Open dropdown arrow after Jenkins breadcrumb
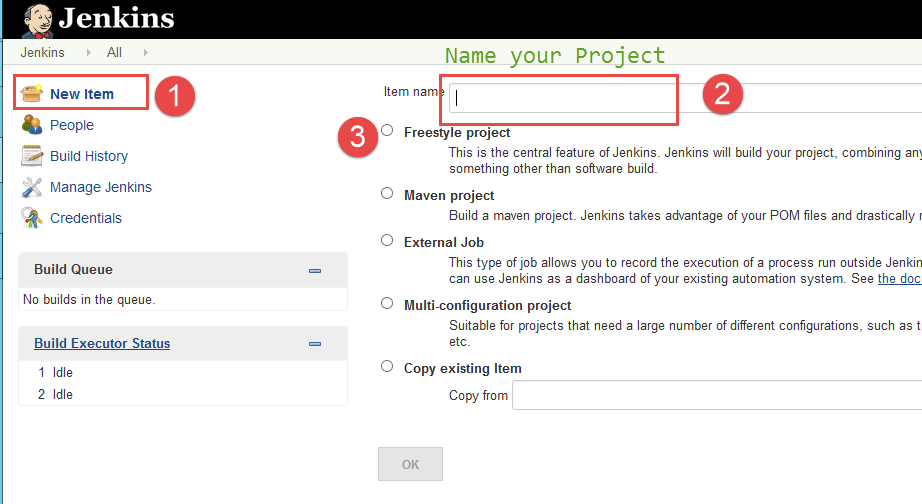922x504 pixels. [x=87, y=52]
